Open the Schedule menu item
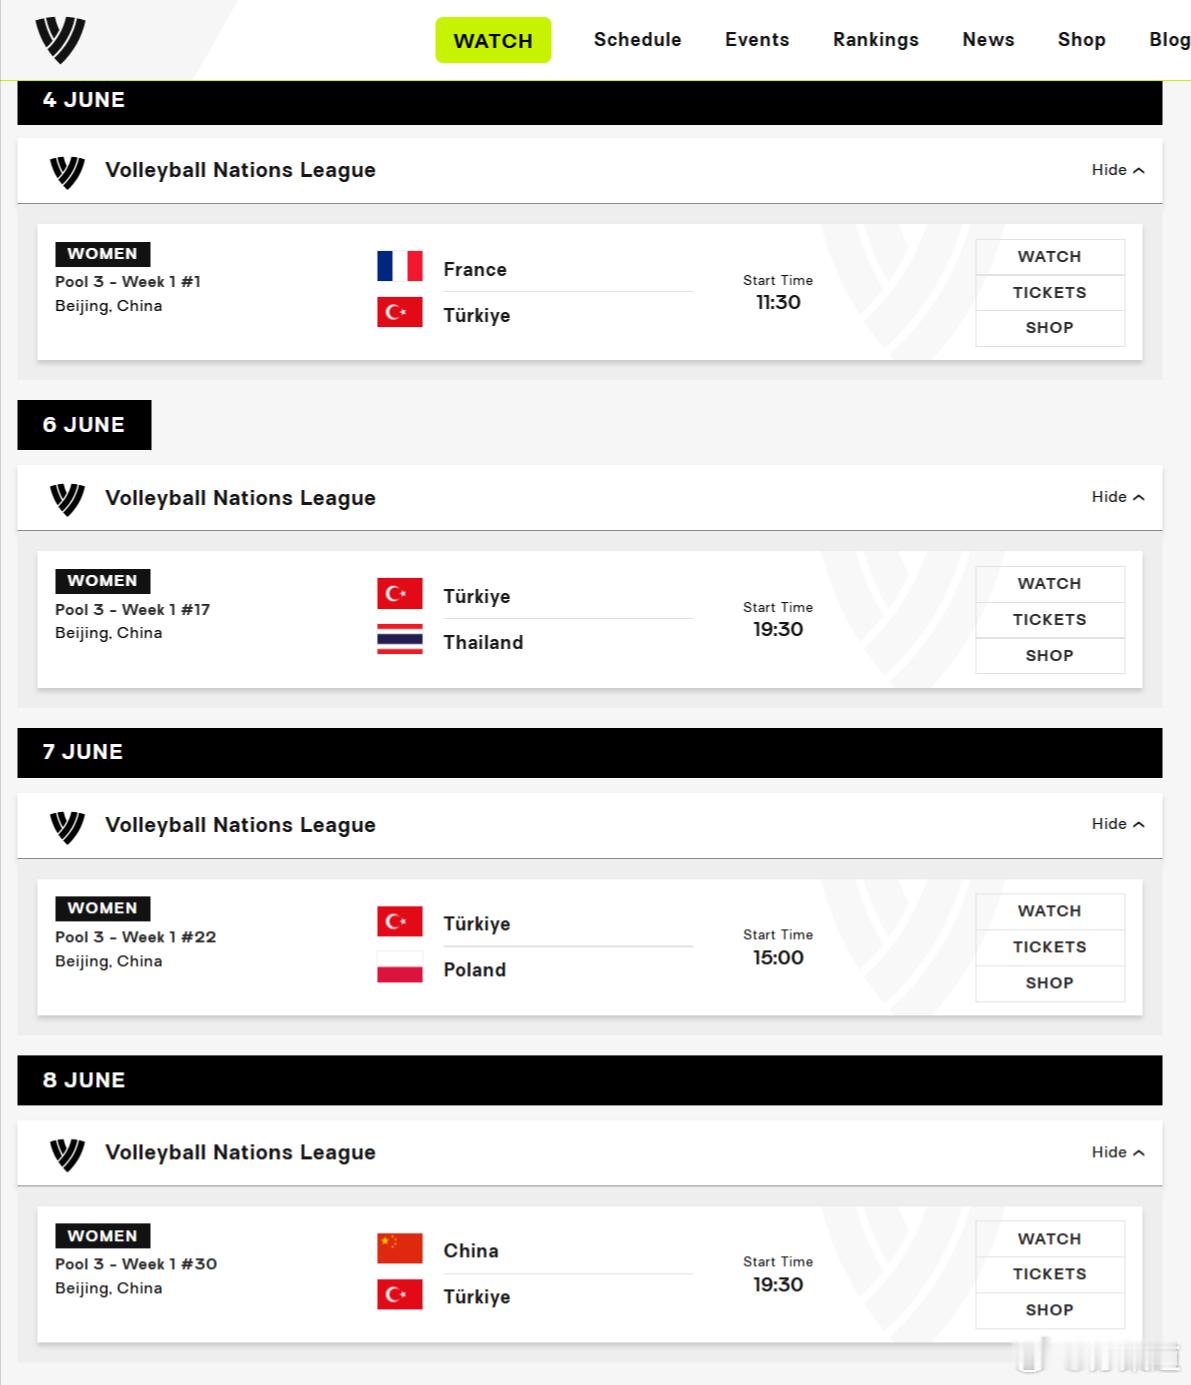This screenshot has width=1191, height=1385. point(637,40)
